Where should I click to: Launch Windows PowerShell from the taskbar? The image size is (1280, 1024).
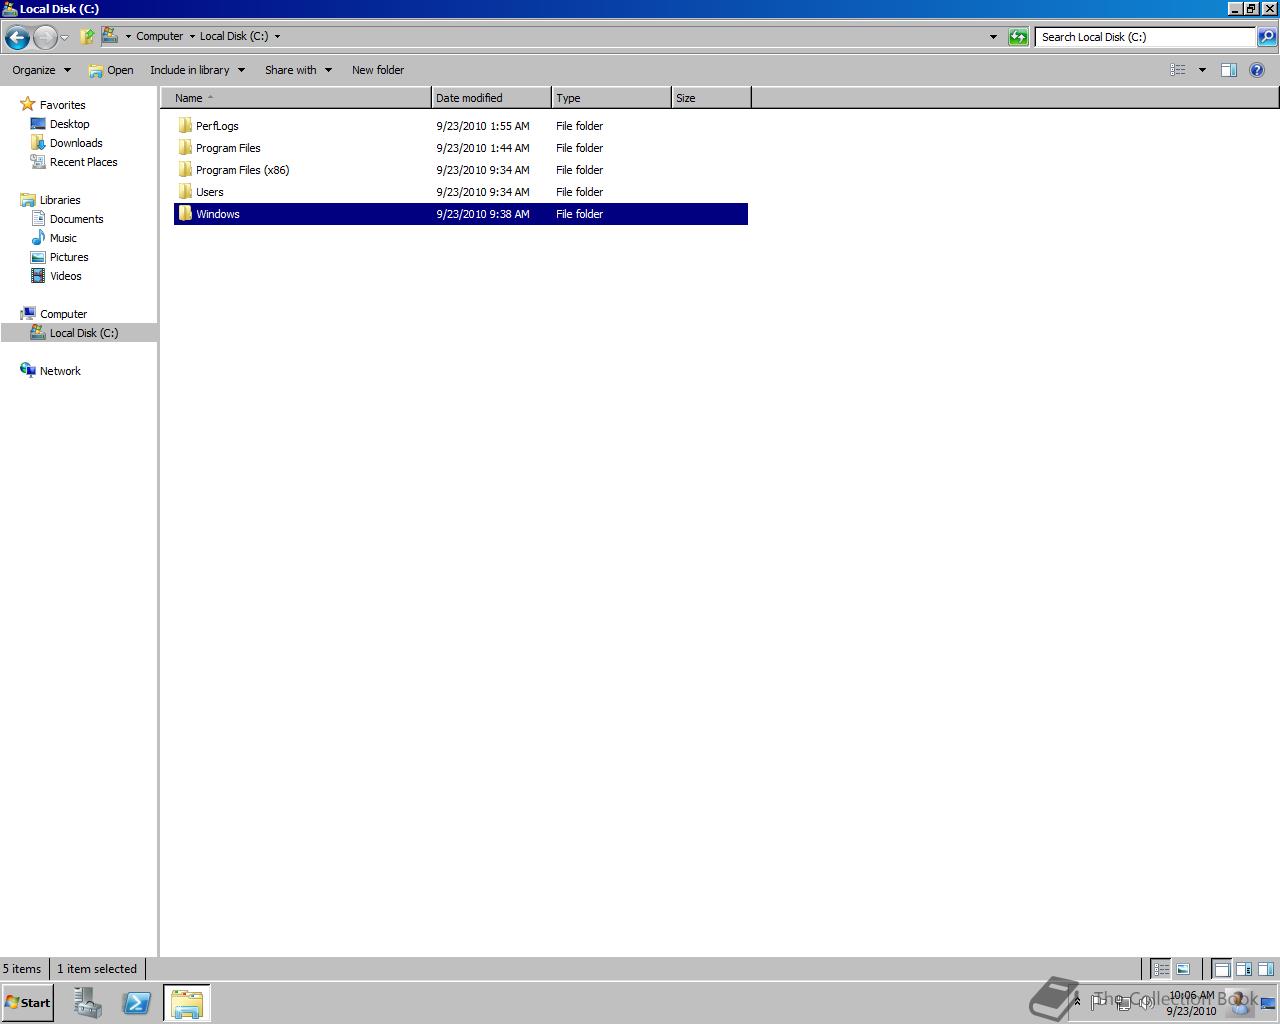[136, 1003]
